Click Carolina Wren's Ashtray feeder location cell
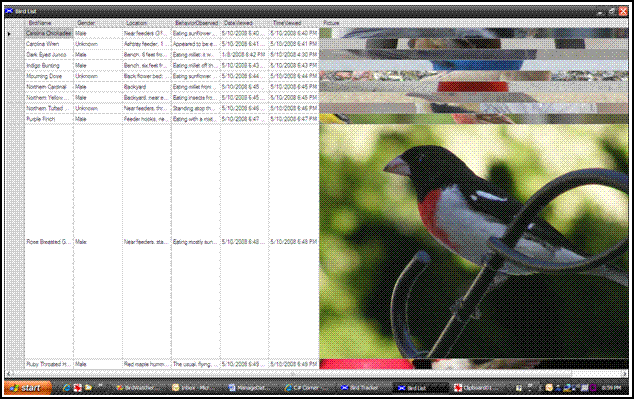The image size is (634, 399). tap(147, 44)
